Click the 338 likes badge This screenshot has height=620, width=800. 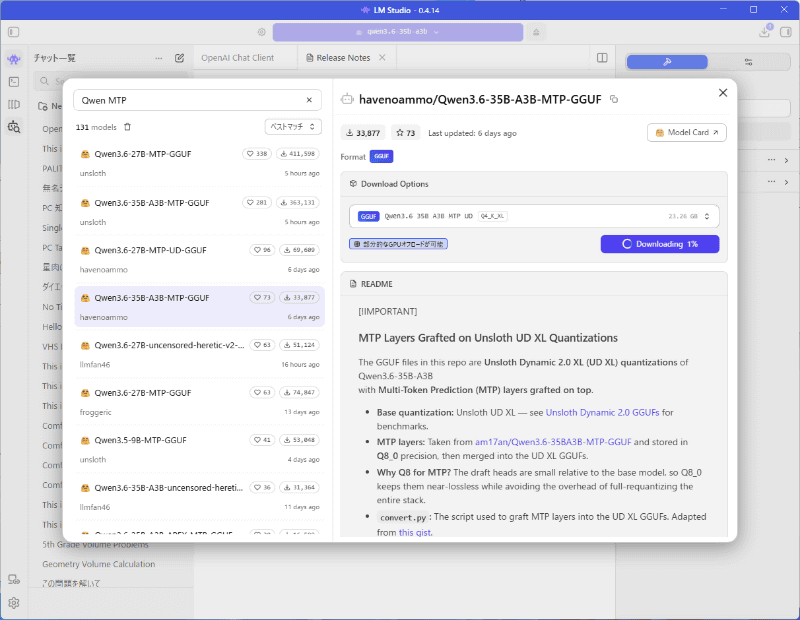coord(257,154)
